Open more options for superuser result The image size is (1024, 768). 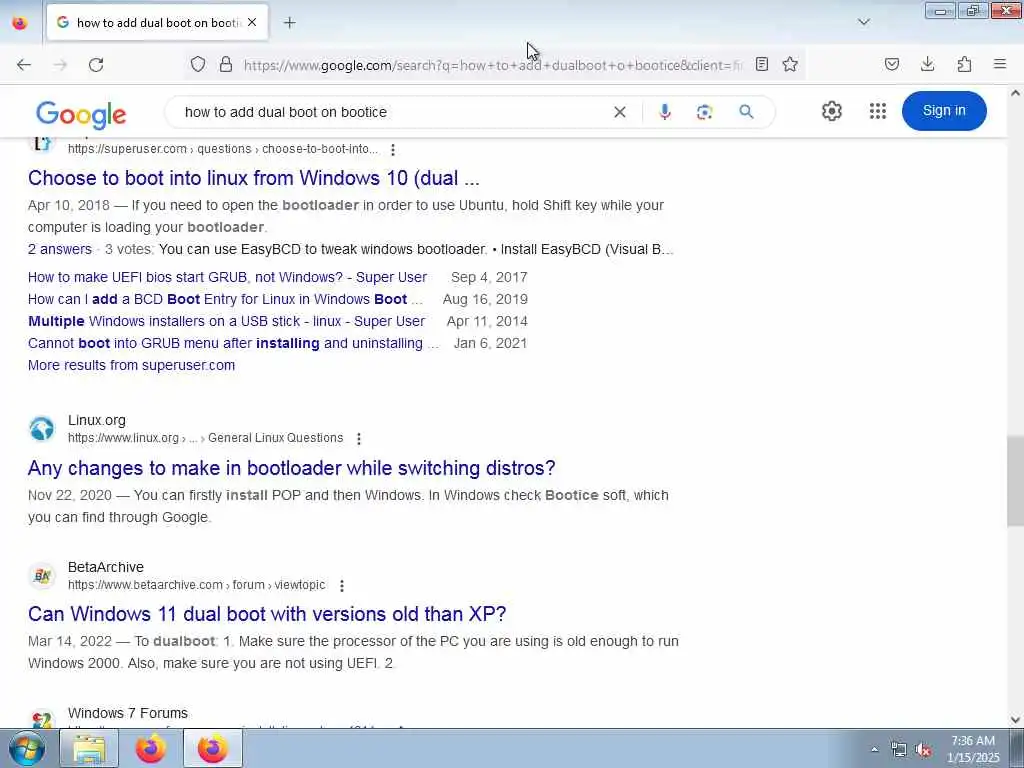392,150
